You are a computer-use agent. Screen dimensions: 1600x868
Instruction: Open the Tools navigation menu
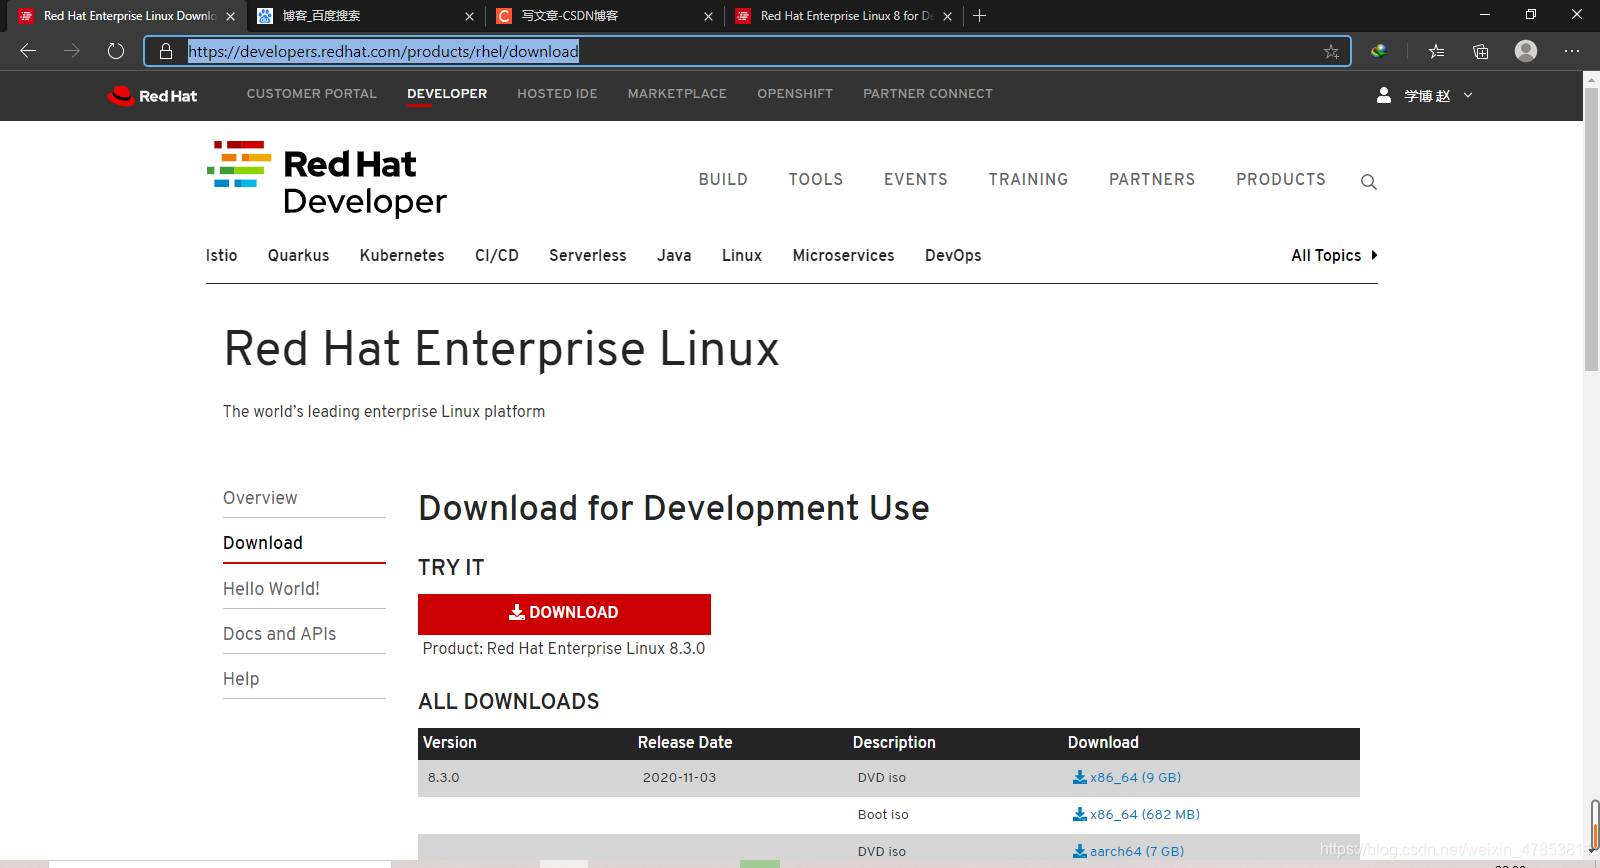pos(816,179)
